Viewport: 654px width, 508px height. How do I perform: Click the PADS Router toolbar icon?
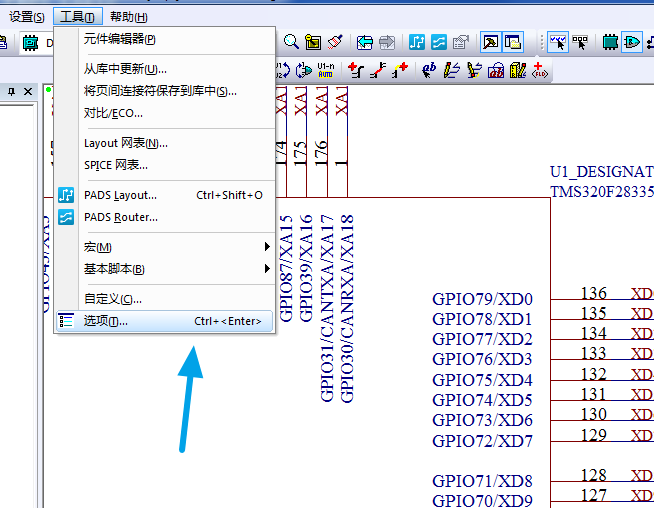(x=439, y=42)
